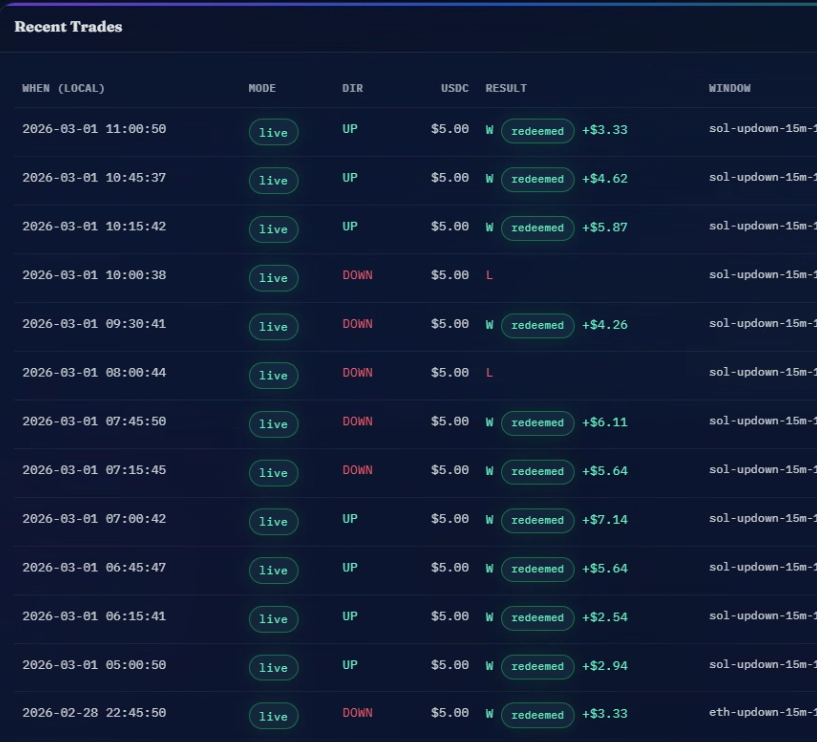Click profit value +$6.11
Viewport: 817px width, 742px height.
[x=605, y=422]
